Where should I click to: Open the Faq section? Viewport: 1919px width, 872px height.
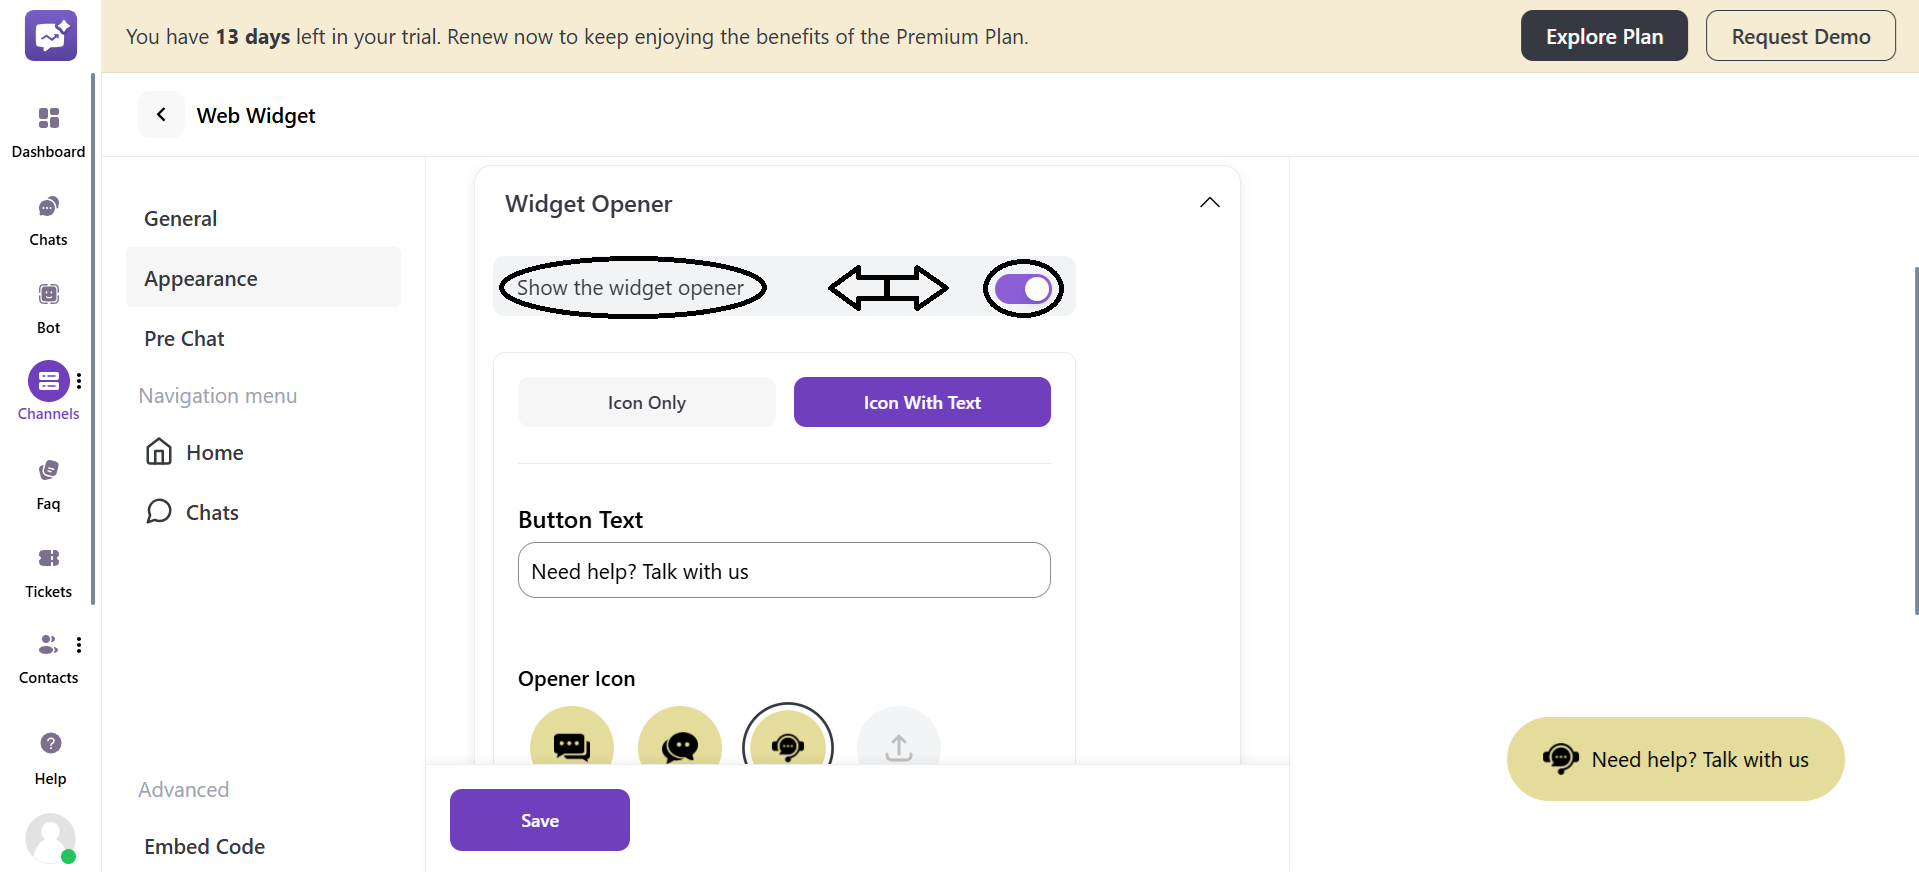point(48,480)
